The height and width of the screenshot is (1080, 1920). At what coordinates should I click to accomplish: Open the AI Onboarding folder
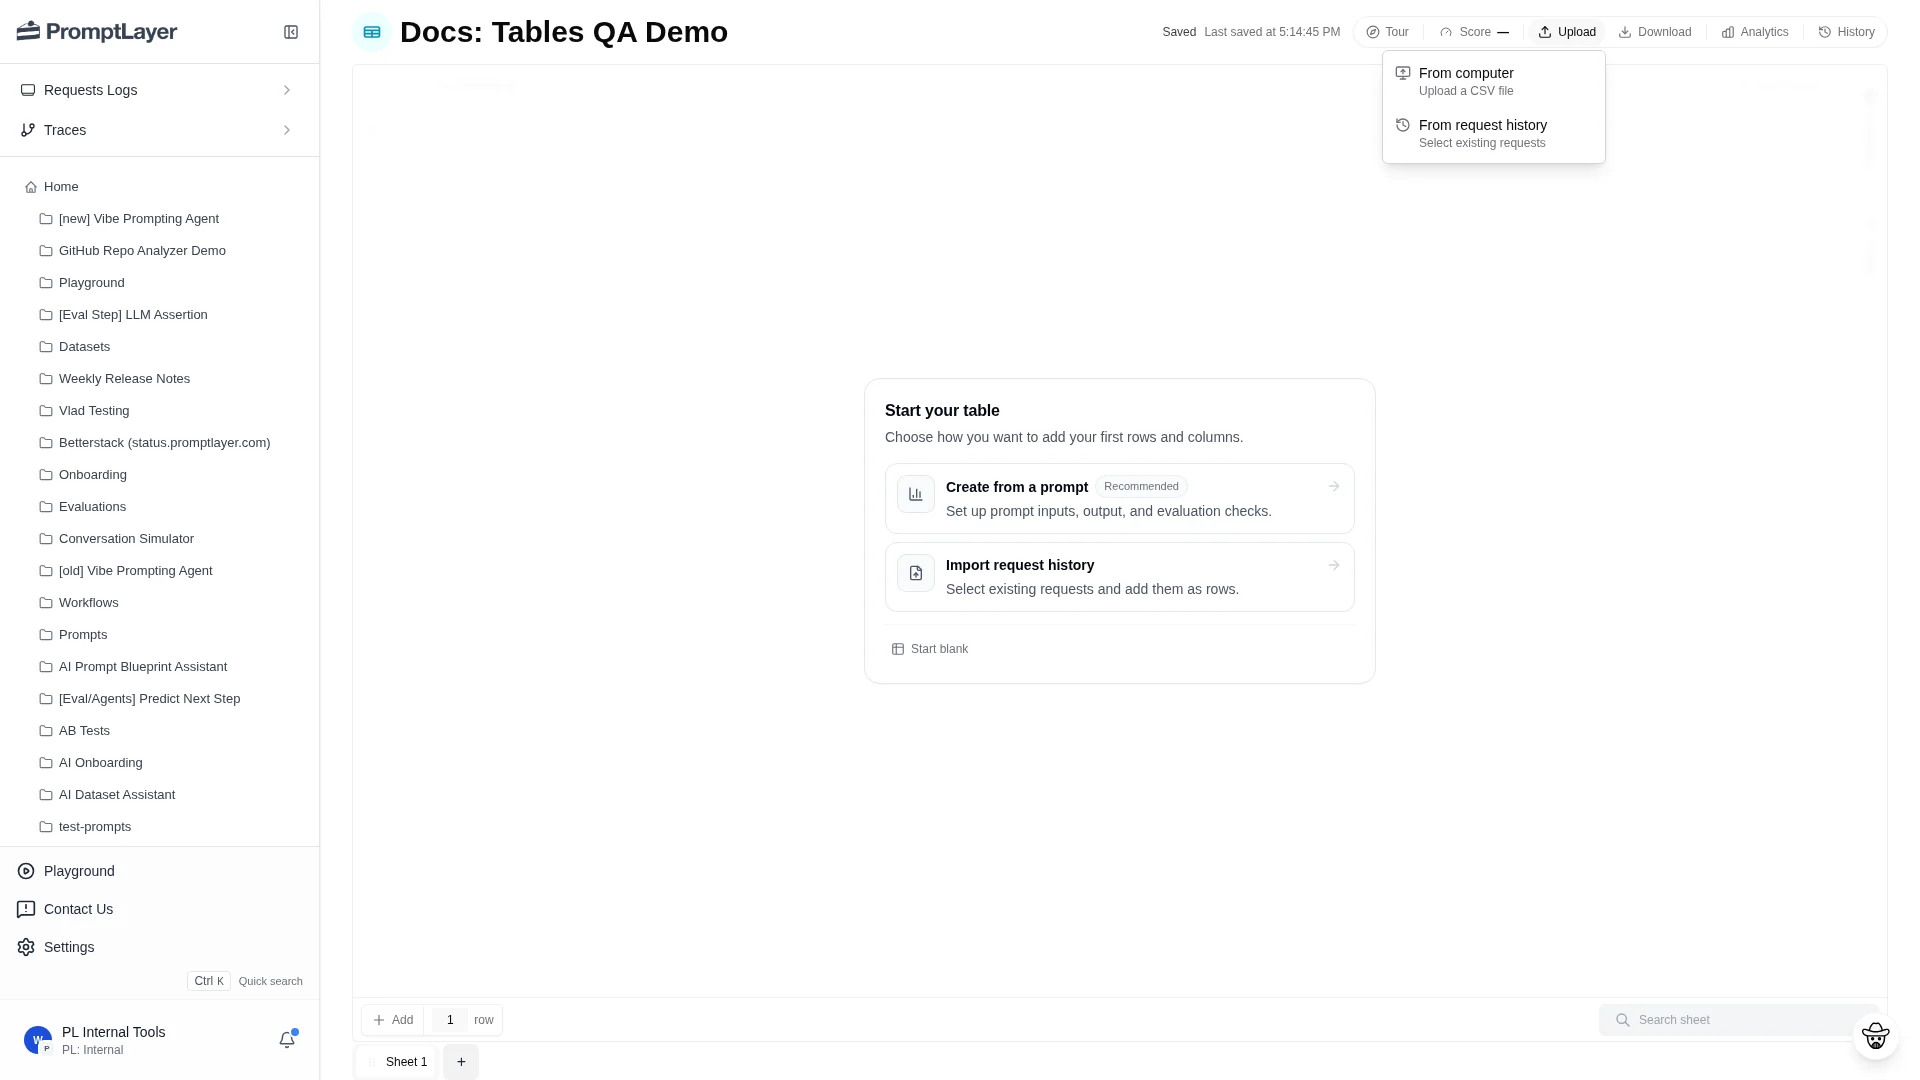pos(100,763)
